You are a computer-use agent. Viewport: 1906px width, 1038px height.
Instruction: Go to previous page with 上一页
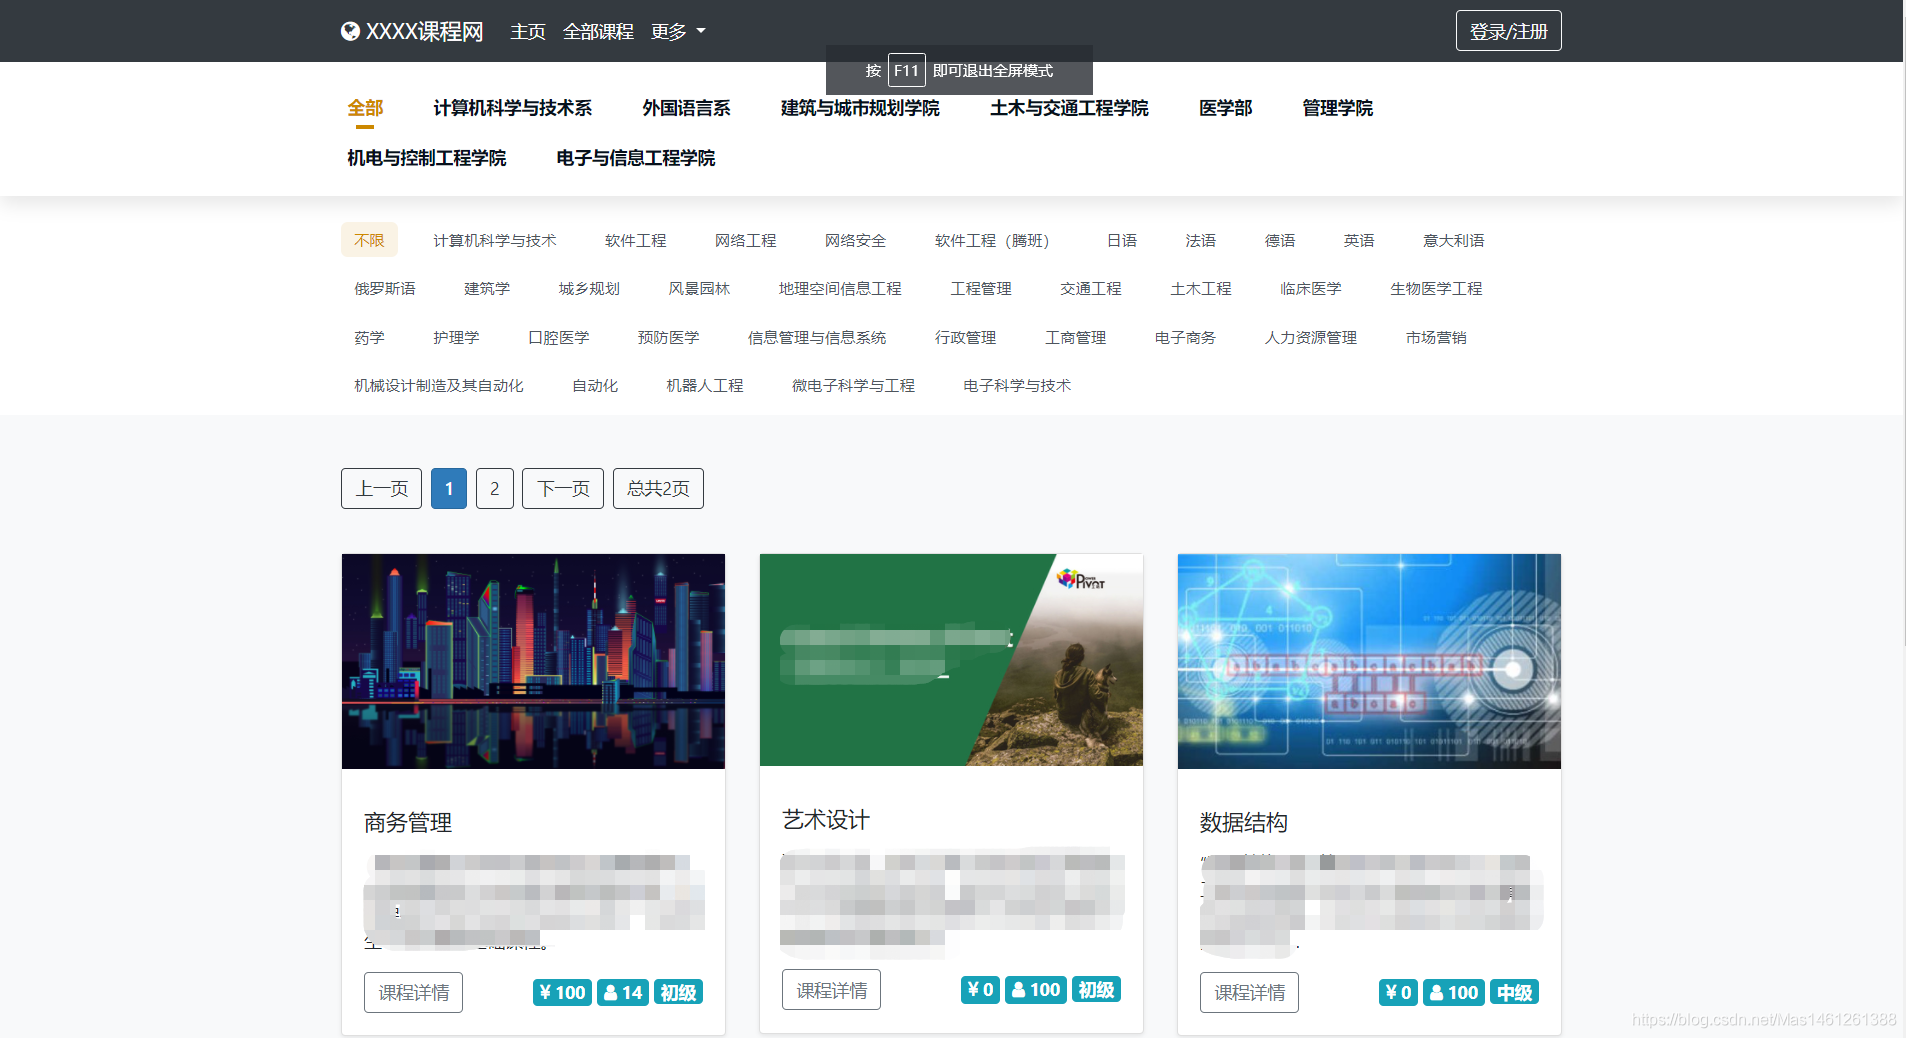coord(381,488)
